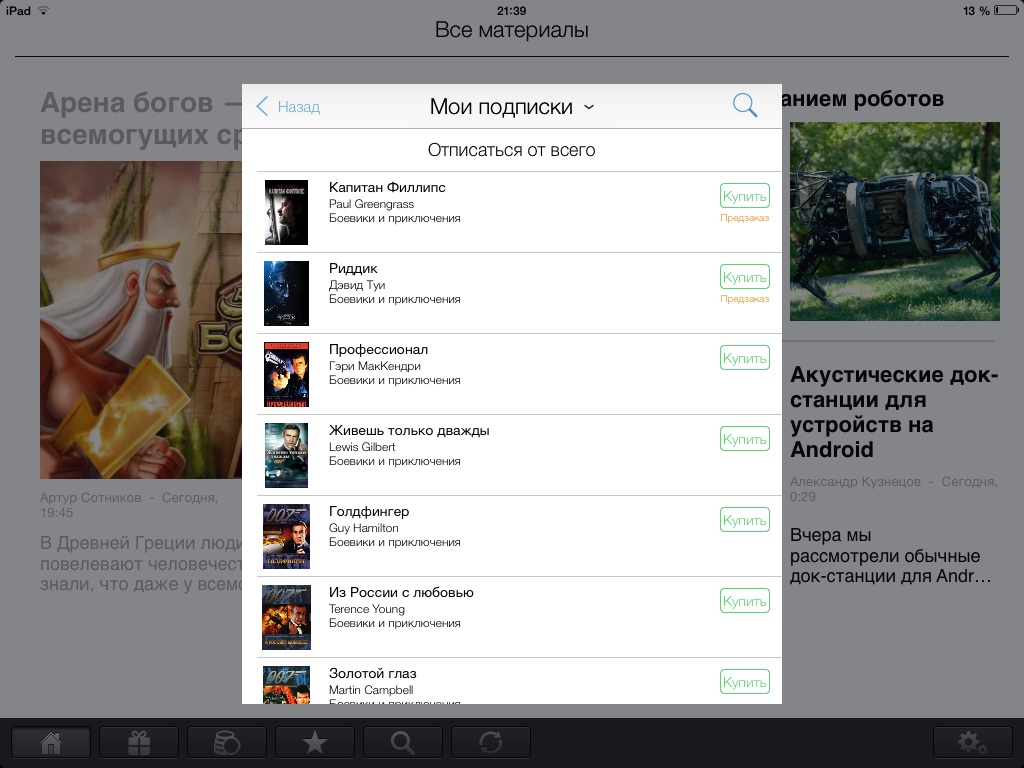Tap the refresh icon in bottom bar
Viewport: 1024px width, 768px height.
(x=490, y=742)
